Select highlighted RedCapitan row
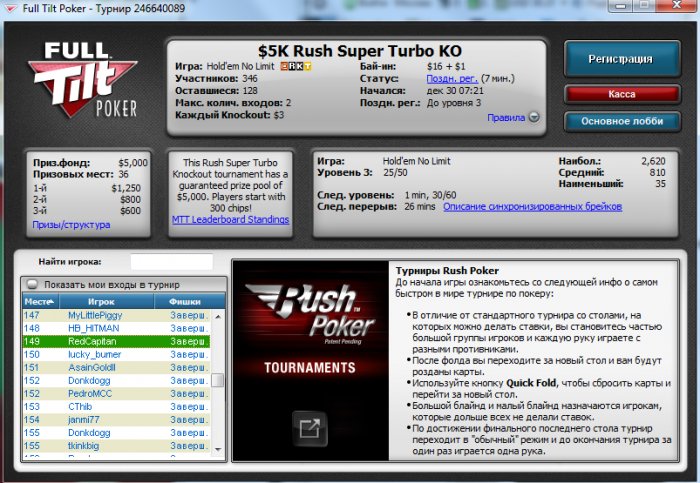This screenshot has width=700, height=483. (x=116, y=341)
